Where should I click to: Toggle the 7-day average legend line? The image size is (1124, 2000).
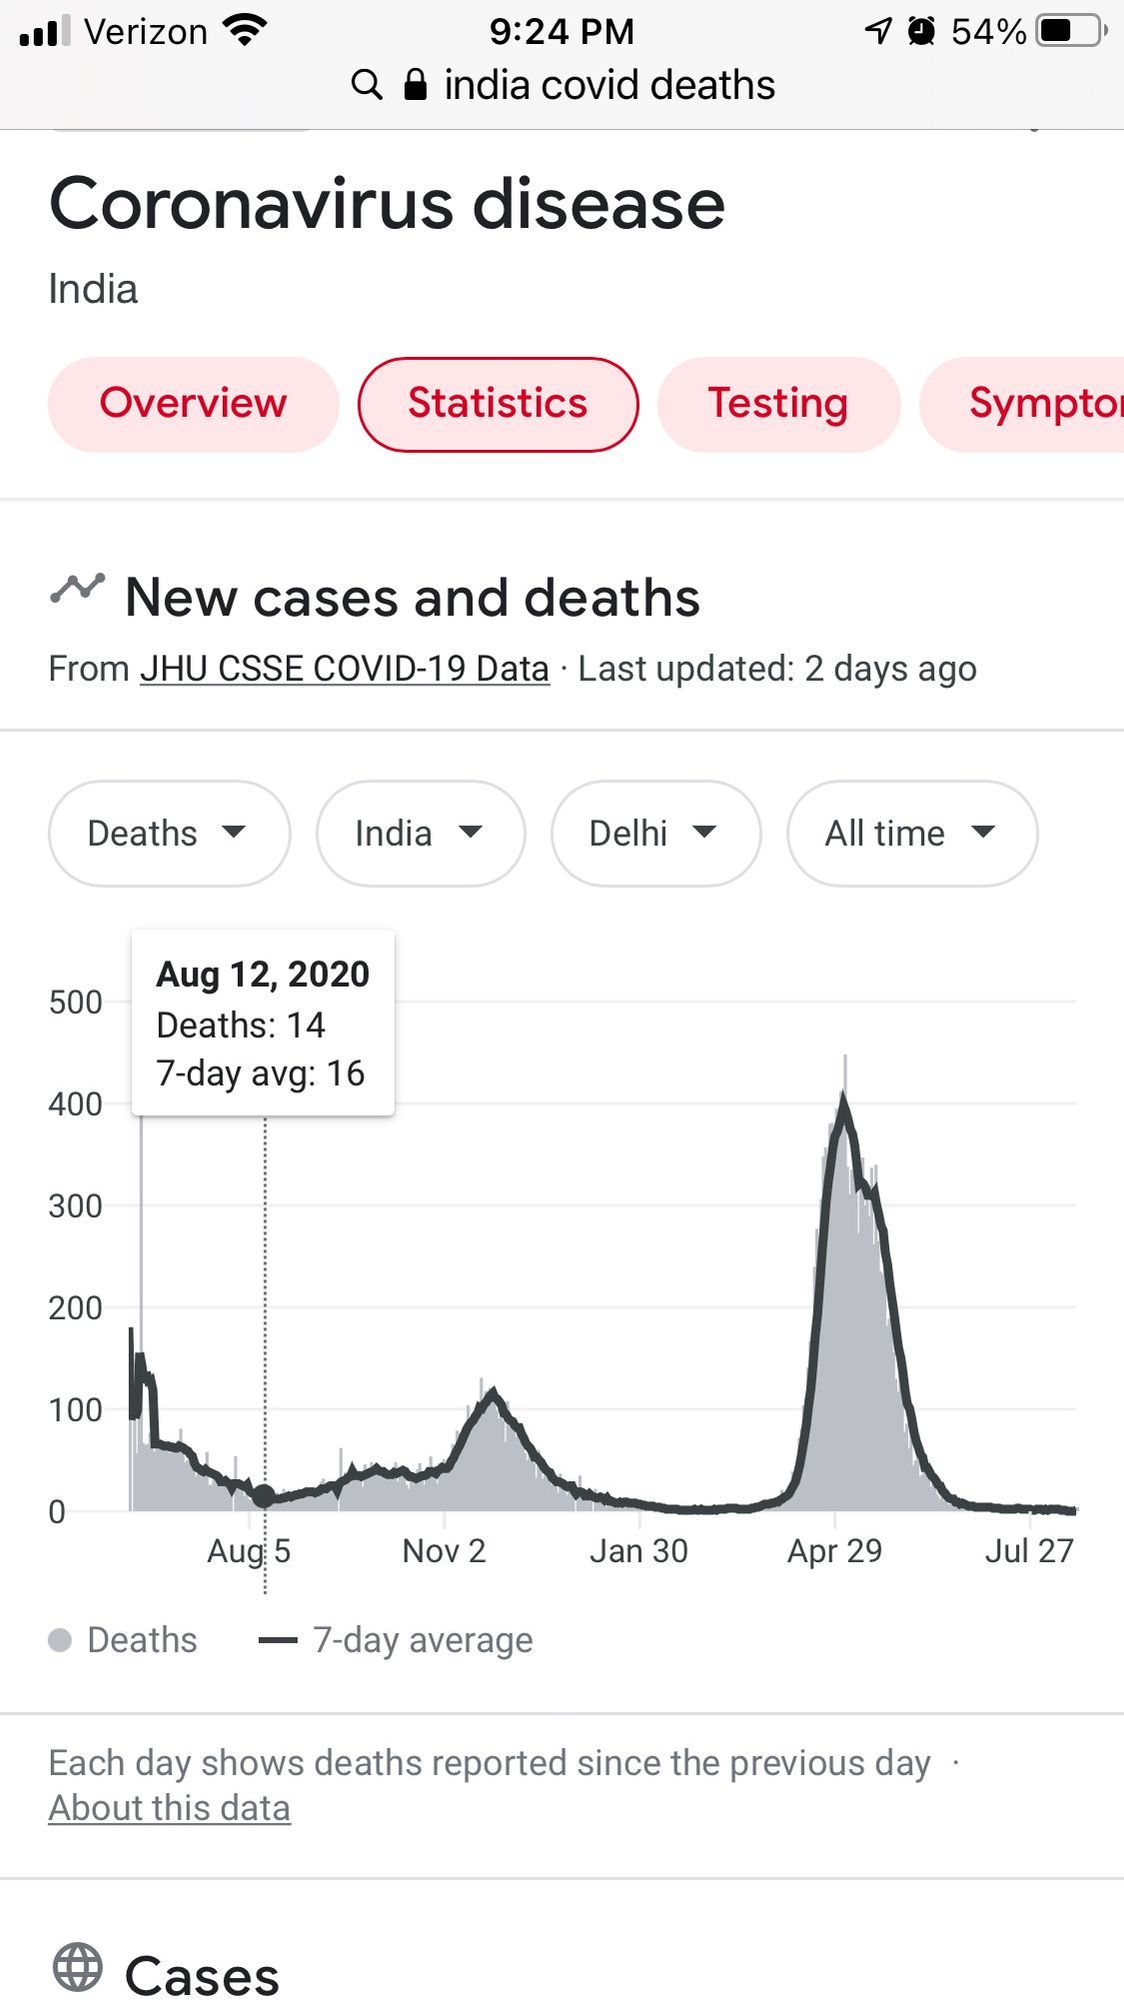click(278, 1640)
